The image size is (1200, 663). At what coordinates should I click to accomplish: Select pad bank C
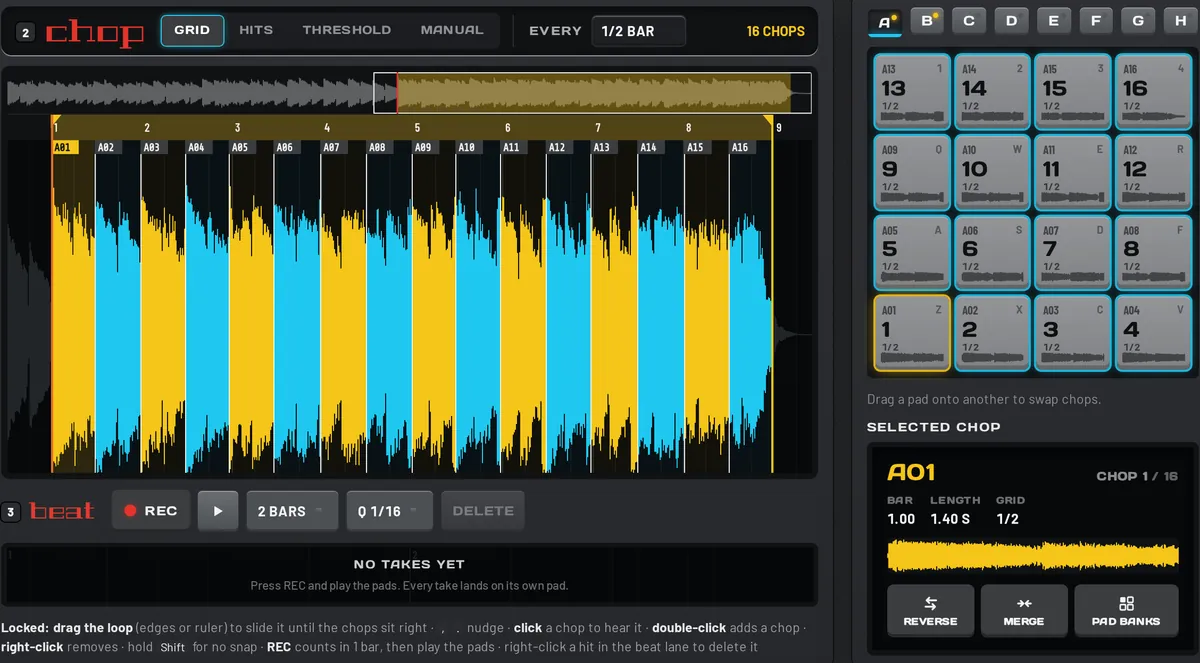click(x=970, y=21)
